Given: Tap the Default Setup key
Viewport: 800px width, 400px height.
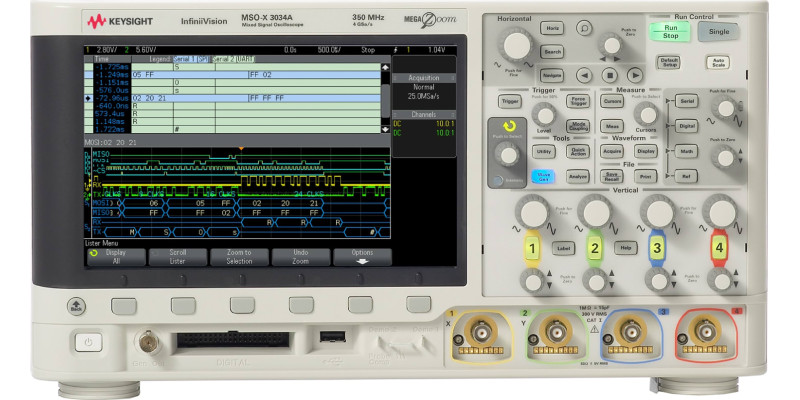Looking at the screenshot, I should (x=668, y=63).
